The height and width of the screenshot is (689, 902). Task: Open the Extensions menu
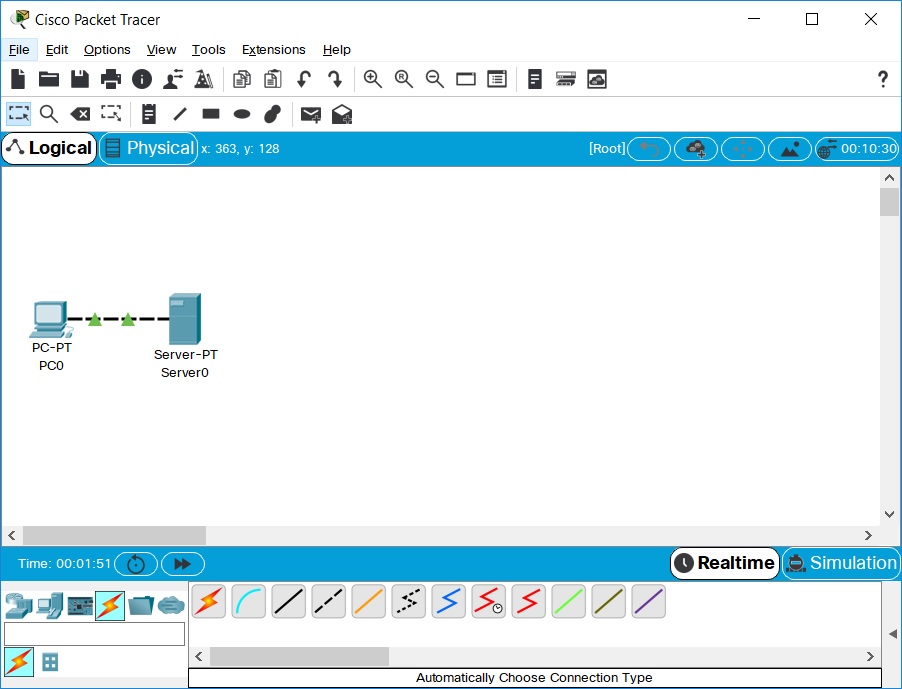pos(273,49)
